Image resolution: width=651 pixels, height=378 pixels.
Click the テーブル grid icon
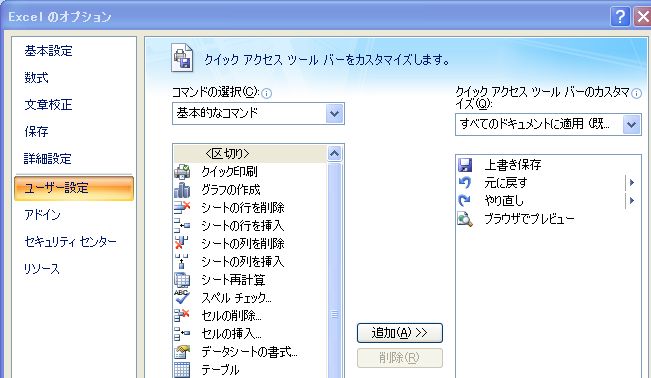[182, 370]
